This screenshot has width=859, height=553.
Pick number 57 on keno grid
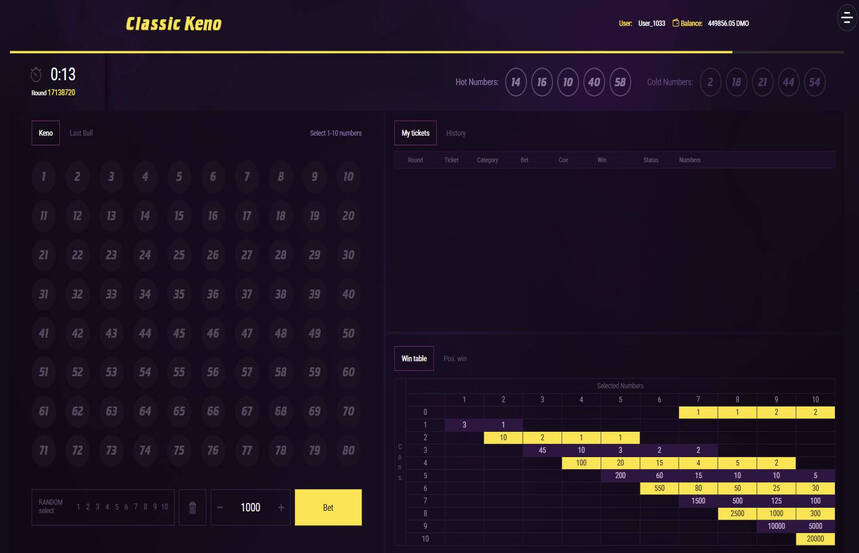247,372
